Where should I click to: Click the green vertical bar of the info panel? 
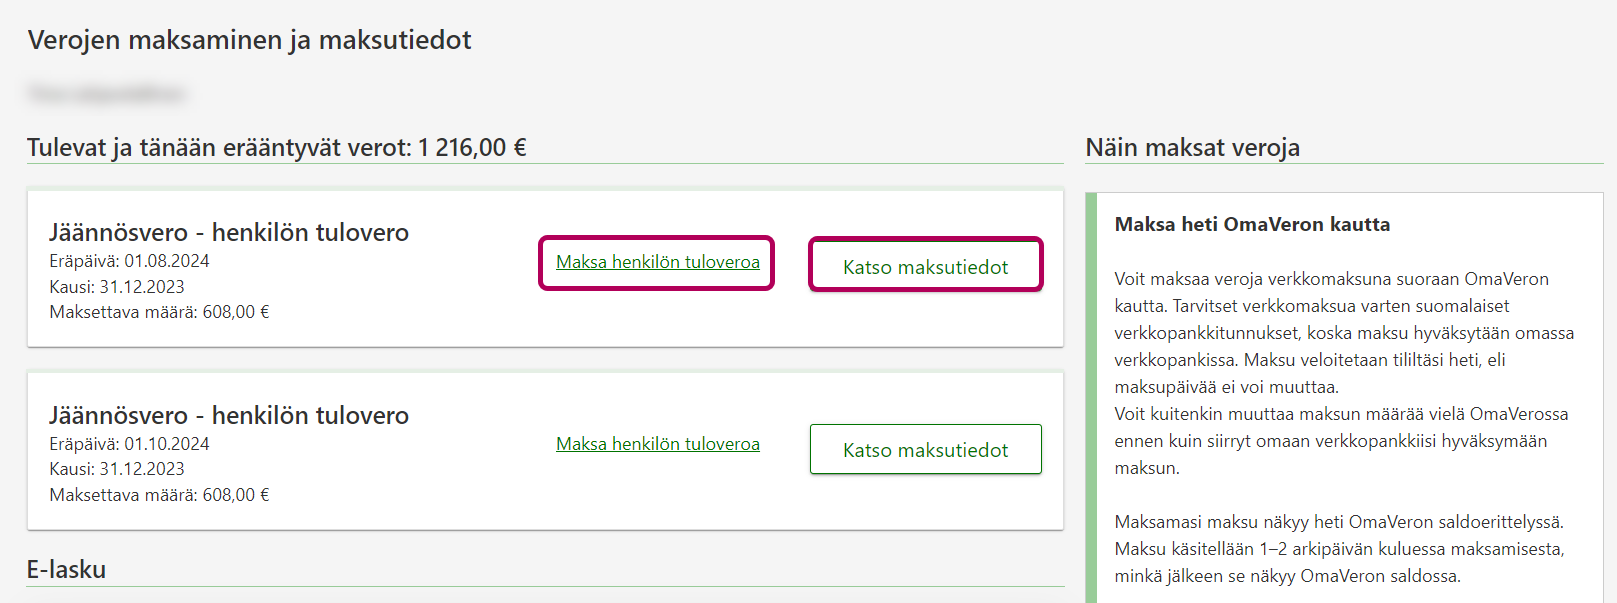pos(1091,400)
